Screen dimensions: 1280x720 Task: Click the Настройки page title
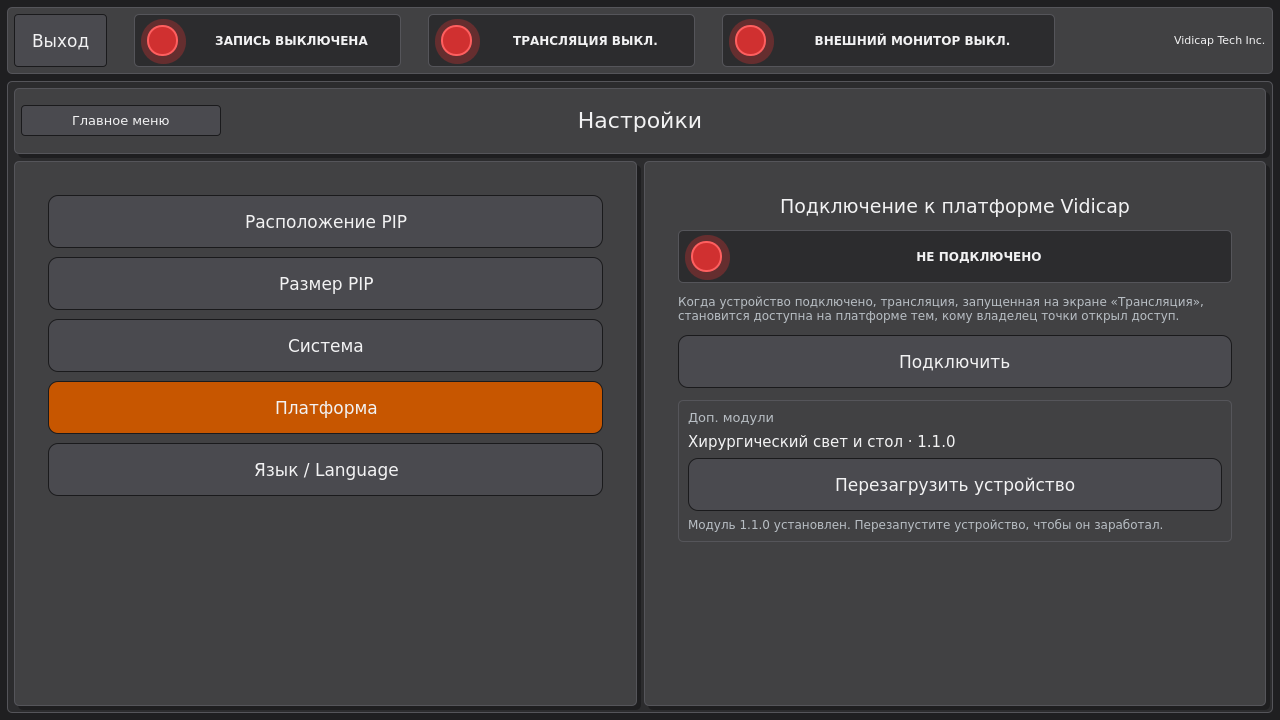point(640,121)
